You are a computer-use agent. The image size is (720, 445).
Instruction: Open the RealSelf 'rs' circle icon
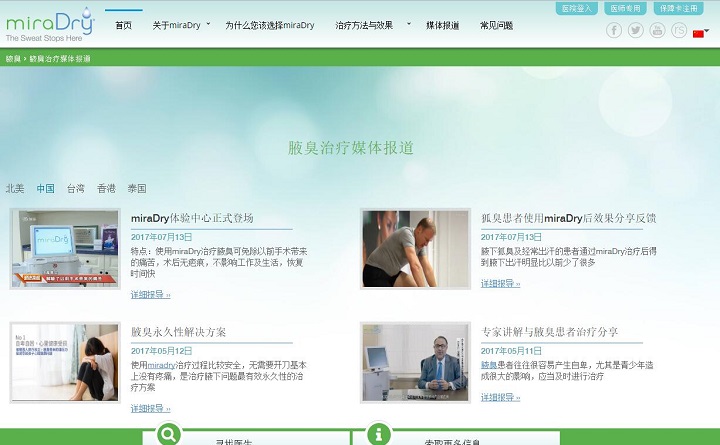(x=679, y=30)
